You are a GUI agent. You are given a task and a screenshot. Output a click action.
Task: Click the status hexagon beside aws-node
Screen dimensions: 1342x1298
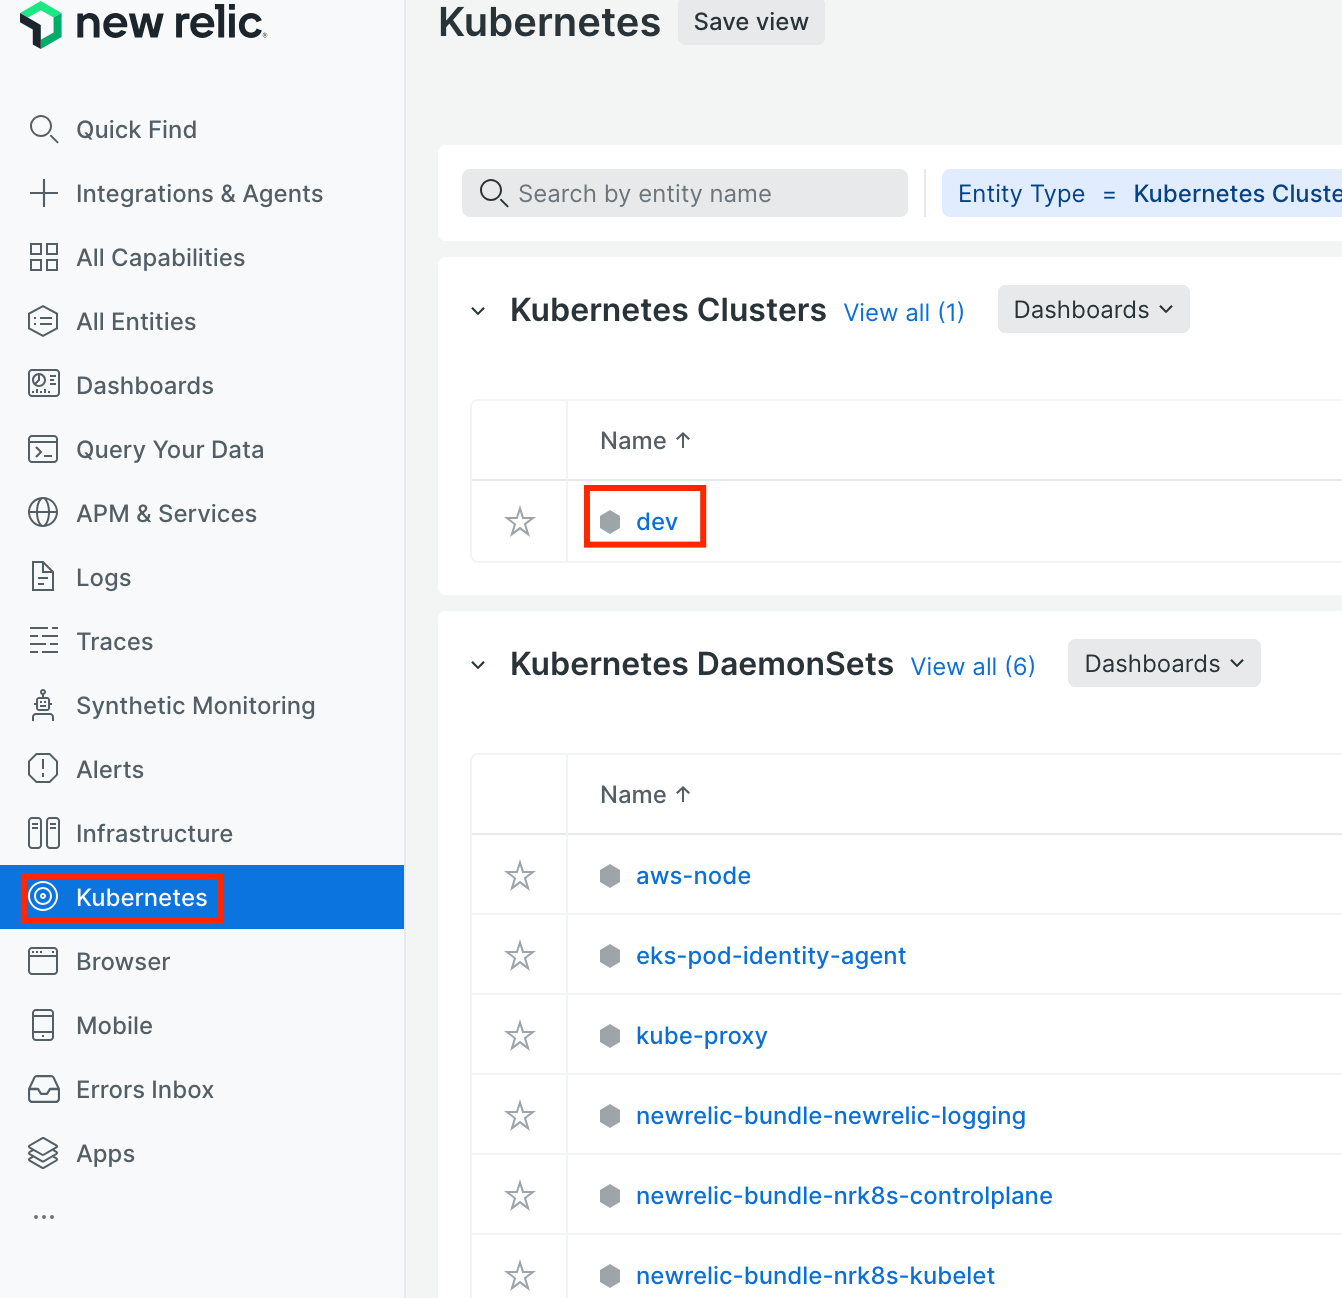tap(610, 876)
